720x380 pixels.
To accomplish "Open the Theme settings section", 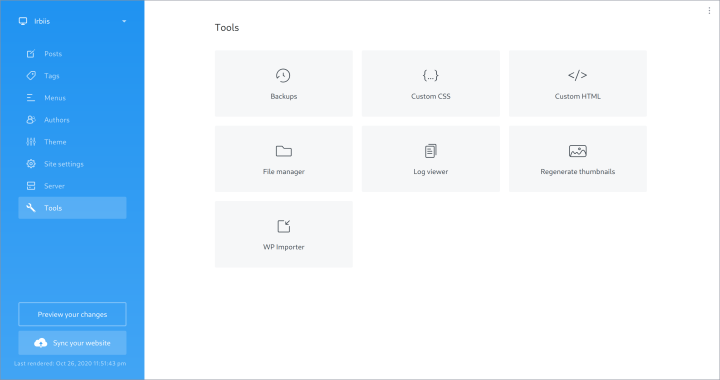I will click(72, 142).
